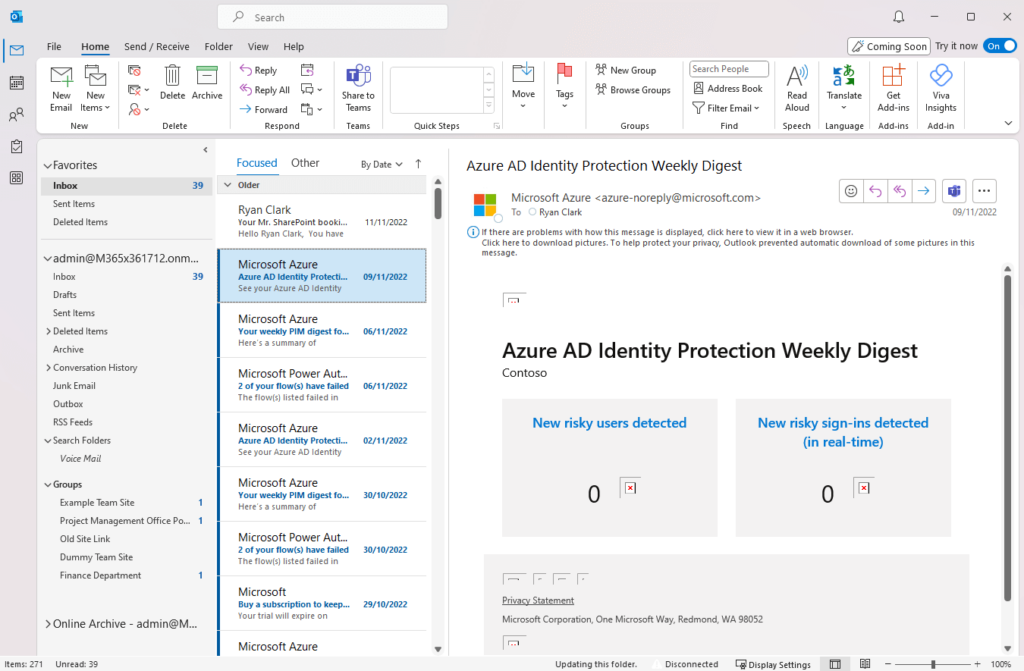Click New risky sign-ins detected link

[x=843, y=432]
